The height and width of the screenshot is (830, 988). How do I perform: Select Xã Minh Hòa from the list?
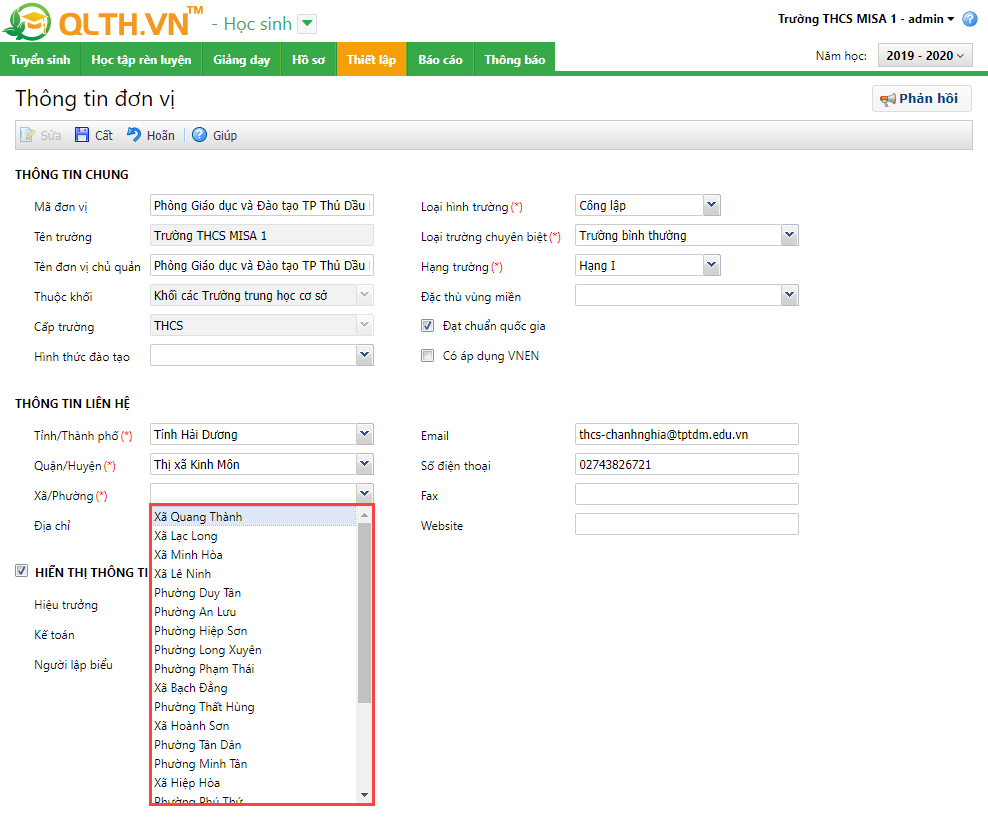pyautogui.click(x=254, y=555)
